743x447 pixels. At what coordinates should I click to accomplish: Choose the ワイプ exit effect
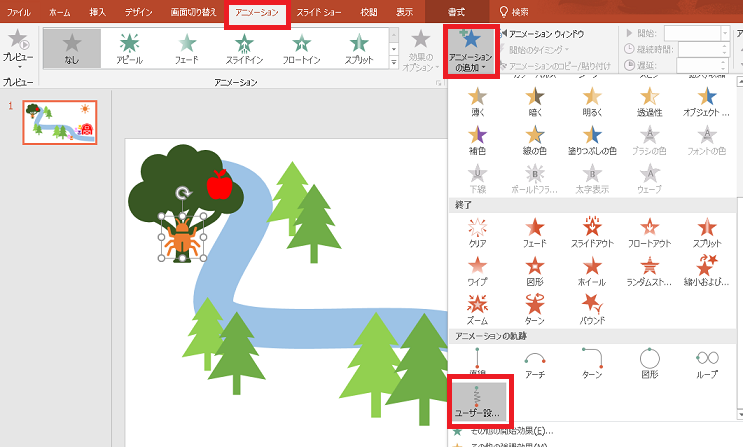click(477, 272)
